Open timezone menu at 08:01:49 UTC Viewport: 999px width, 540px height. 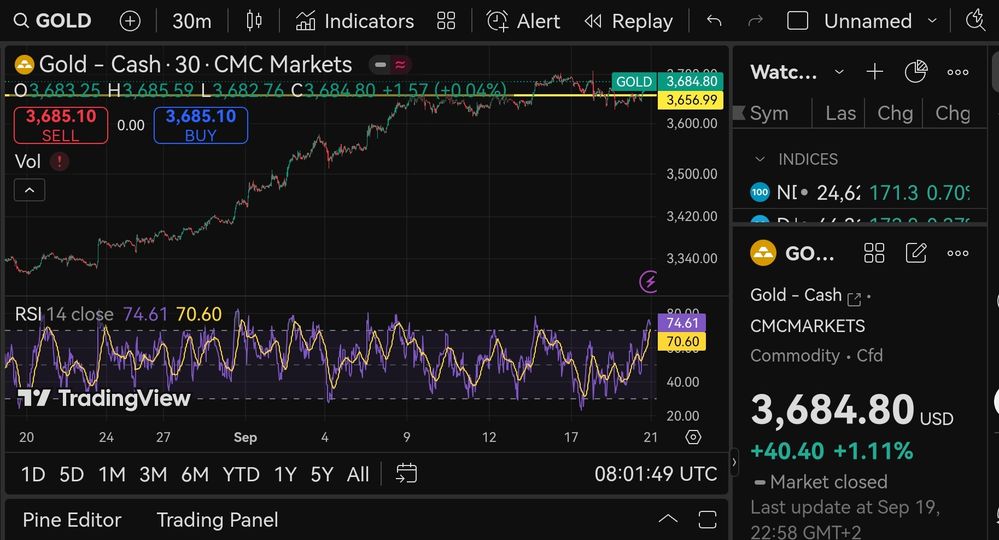655,474
